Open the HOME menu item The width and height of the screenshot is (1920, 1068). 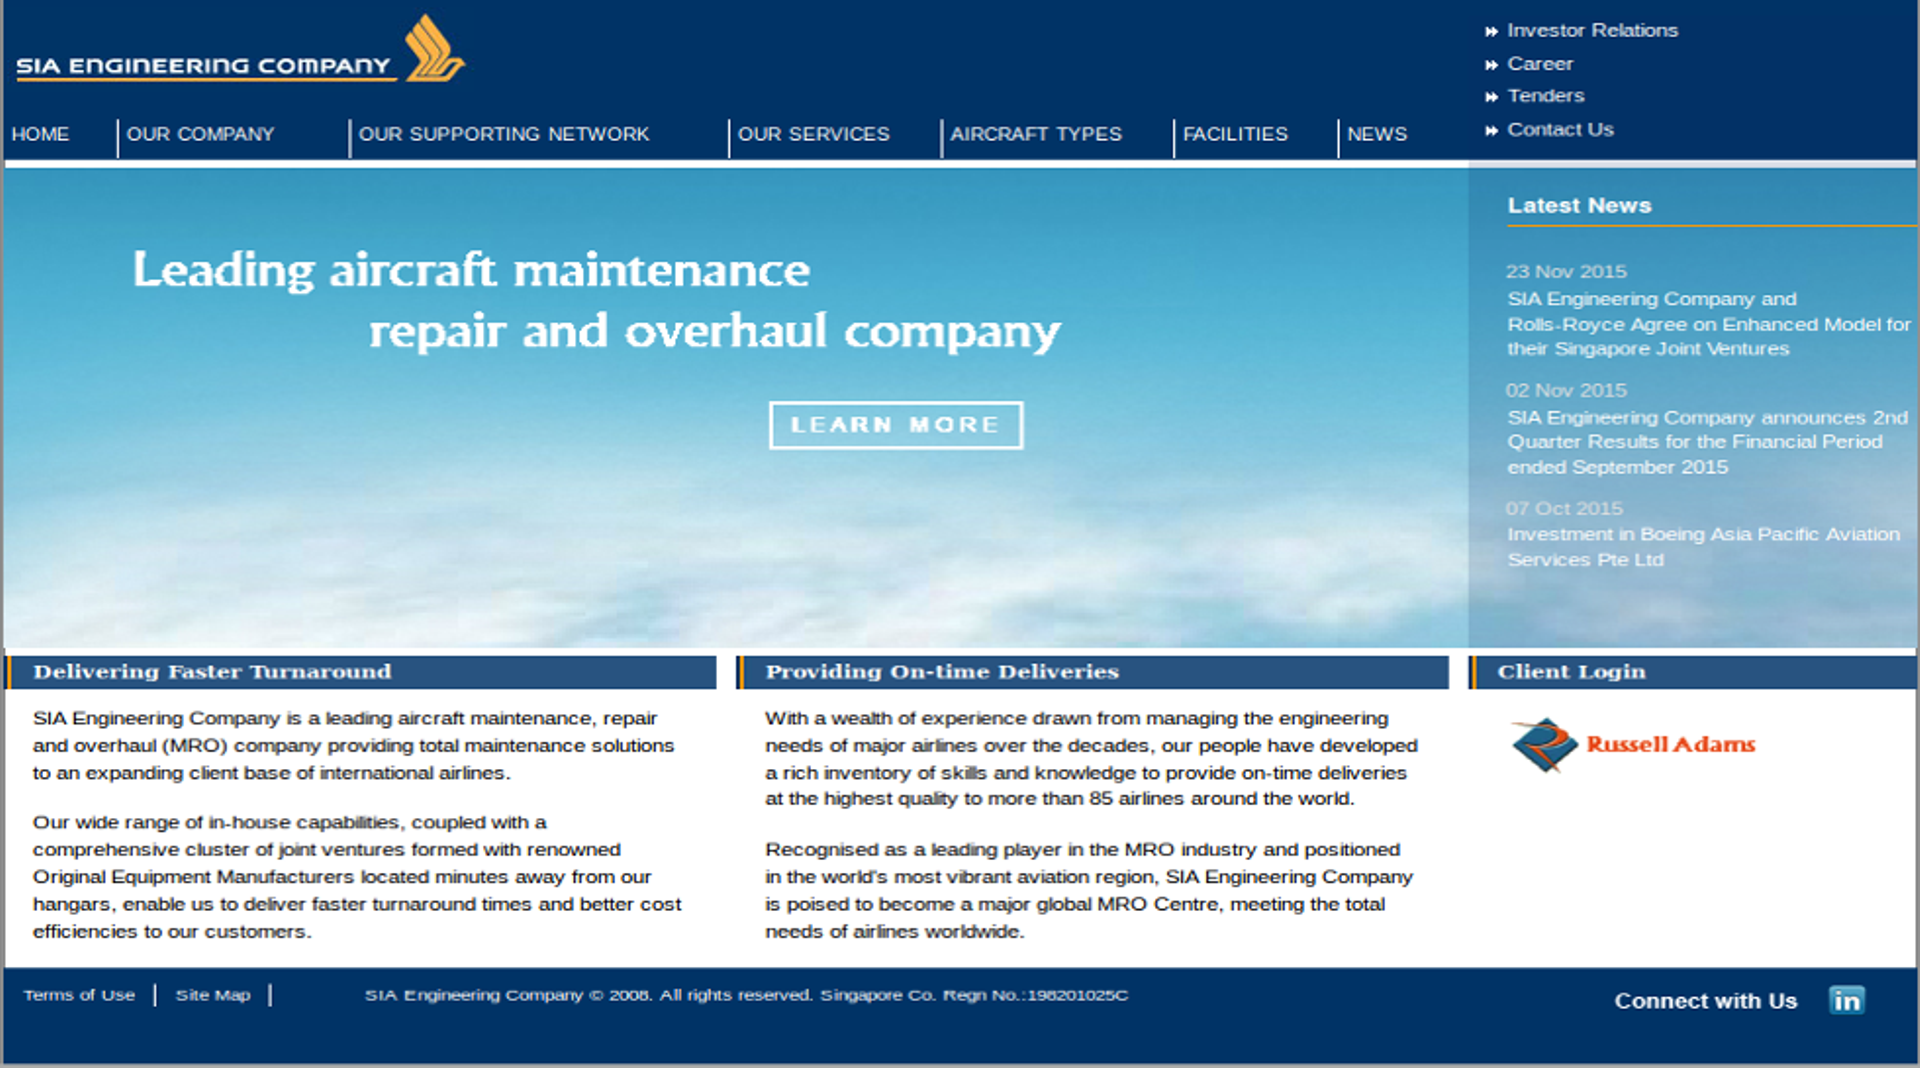click(x=42, y=134)
